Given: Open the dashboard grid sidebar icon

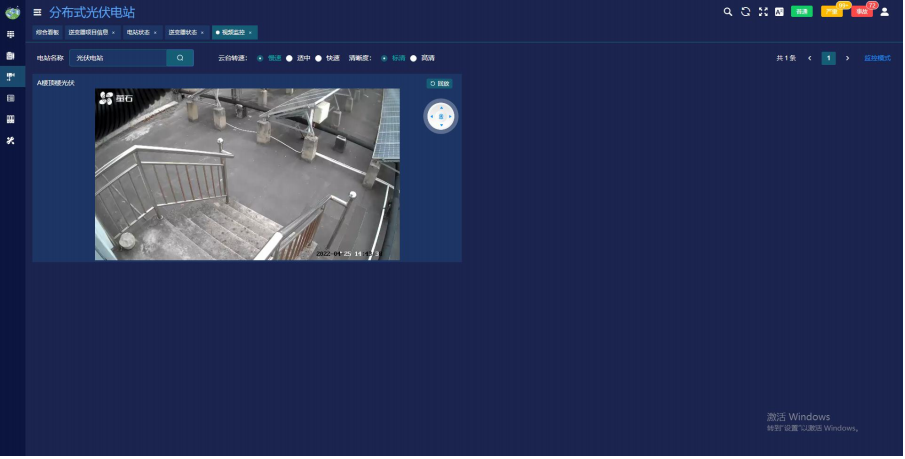Looking at the screenshot, I should click(10, 35).
